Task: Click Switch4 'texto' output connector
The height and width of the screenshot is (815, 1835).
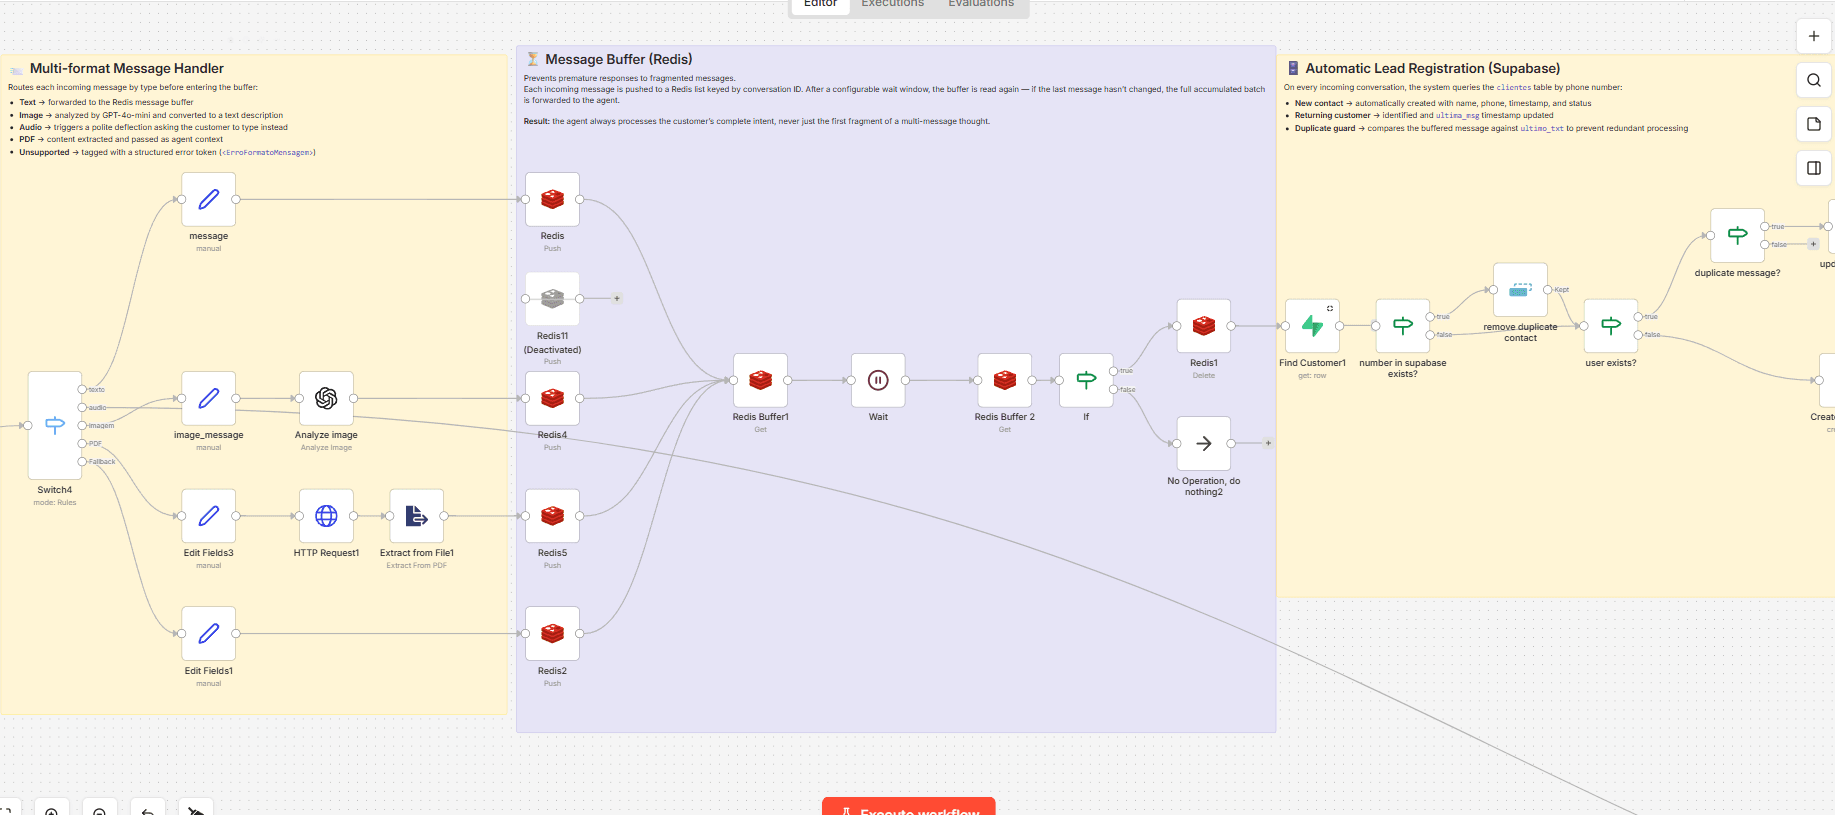Action: pos(82,389)
